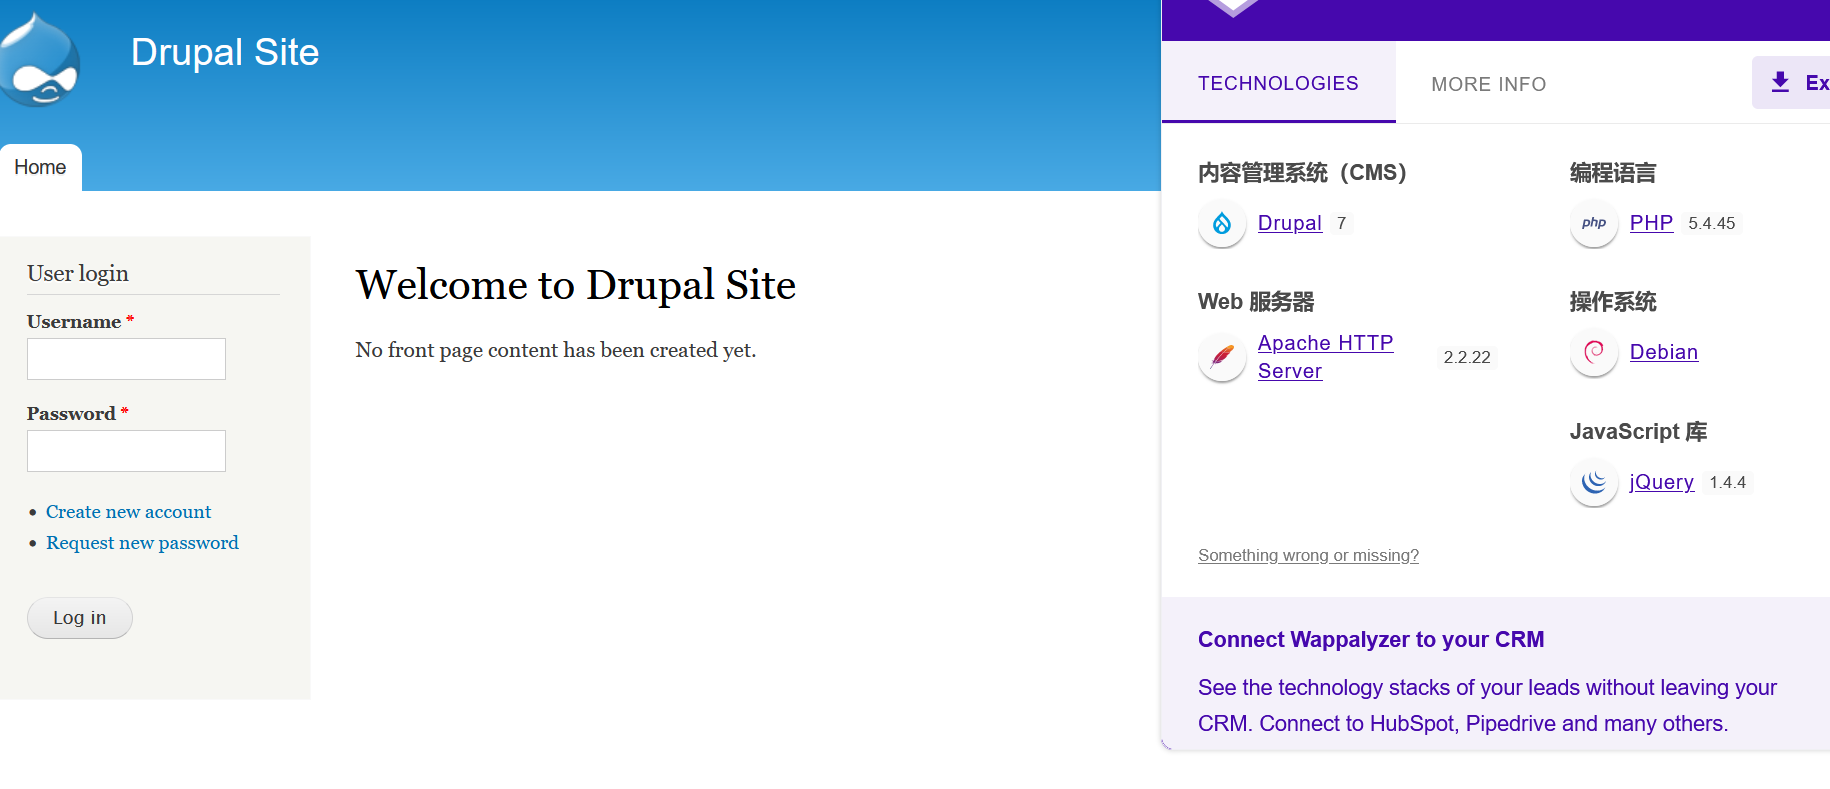The image size is (1830, 789).
Task: Click the Welcome to Drupal Site heading
Action: [x=576, y=285]
